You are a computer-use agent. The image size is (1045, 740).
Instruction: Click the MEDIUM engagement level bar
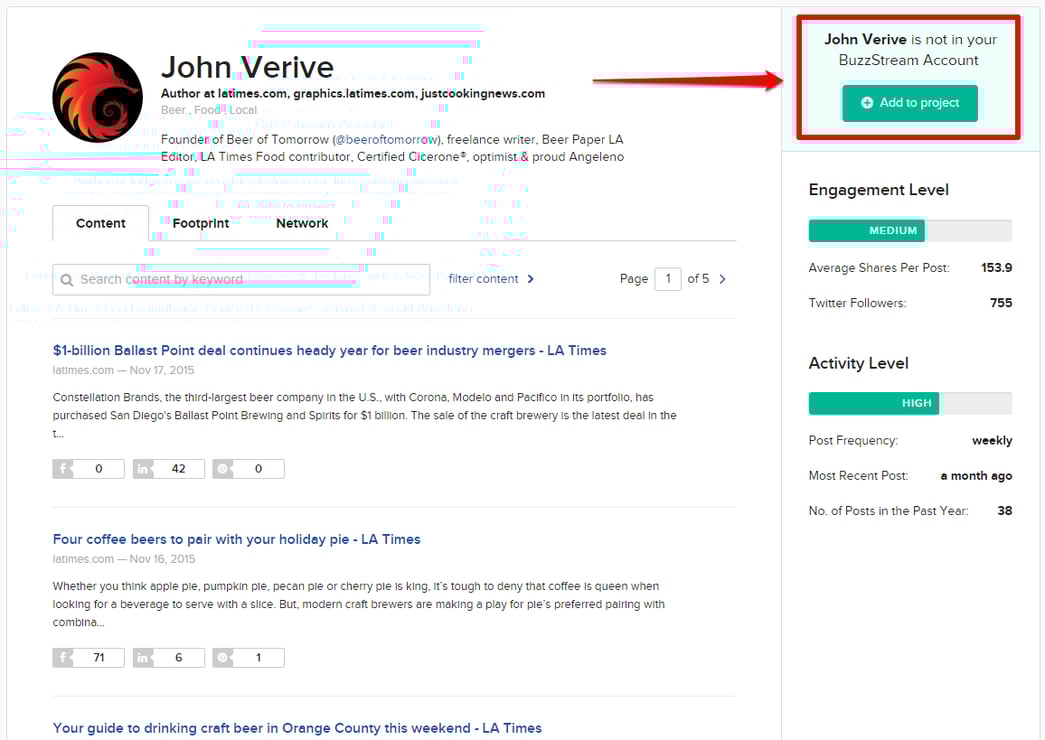click(x=866, y=230)
